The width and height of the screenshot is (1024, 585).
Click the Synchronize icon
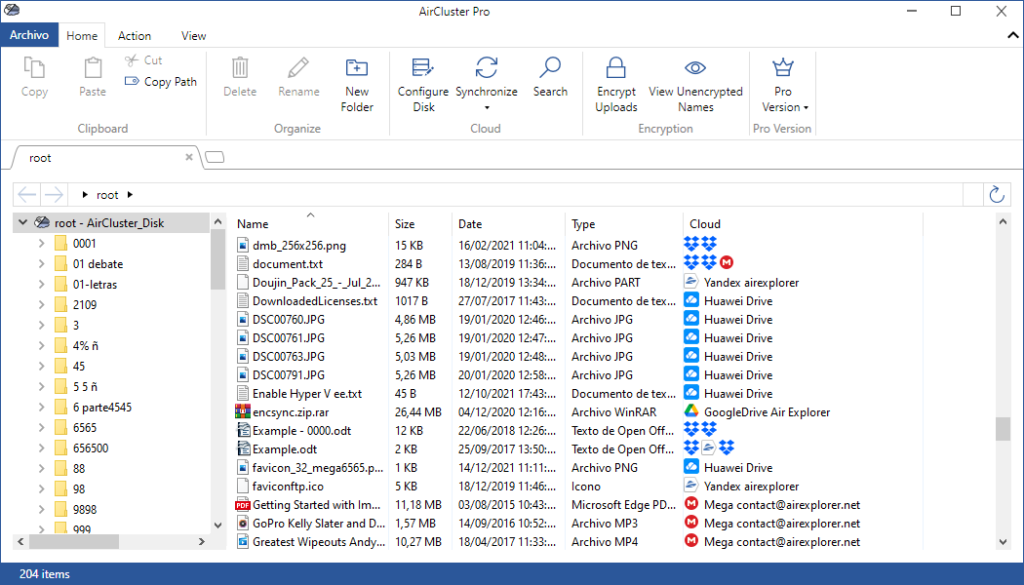487,67
